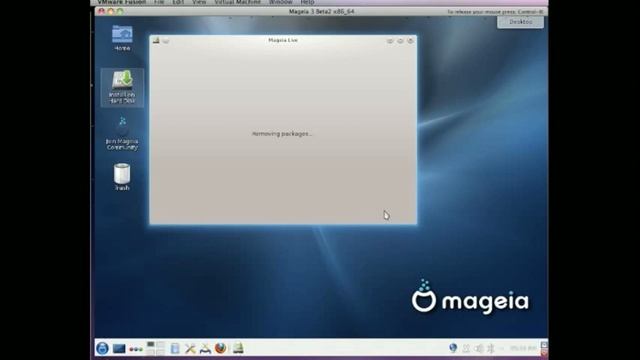Click the installer task icon in the panel
The image size is (640, 360).
tap(238, 348)
